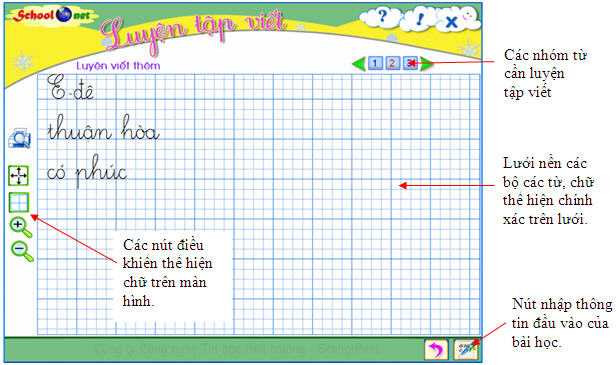Click the word "E-đê" on grid
This screenshot has height=365, width=616.
[x=70, y=88]
